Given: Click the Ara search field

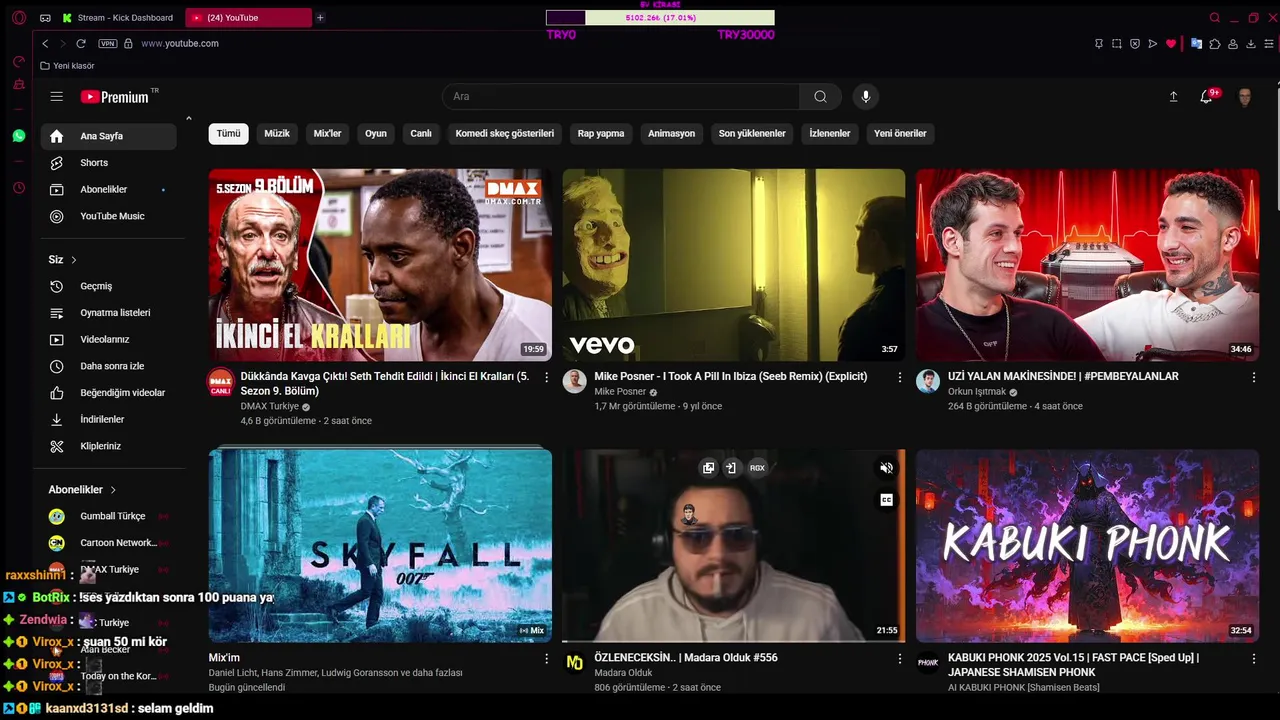Looking at the screenshot, I should click(x=620, y=97).
